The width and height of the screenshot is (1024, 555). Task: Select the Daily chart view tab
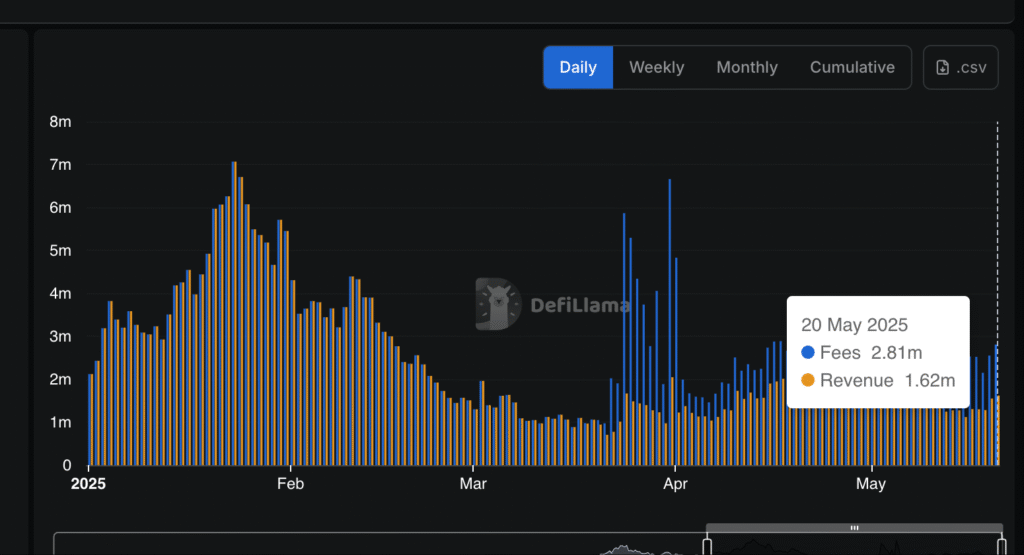[x=578, y=67]
